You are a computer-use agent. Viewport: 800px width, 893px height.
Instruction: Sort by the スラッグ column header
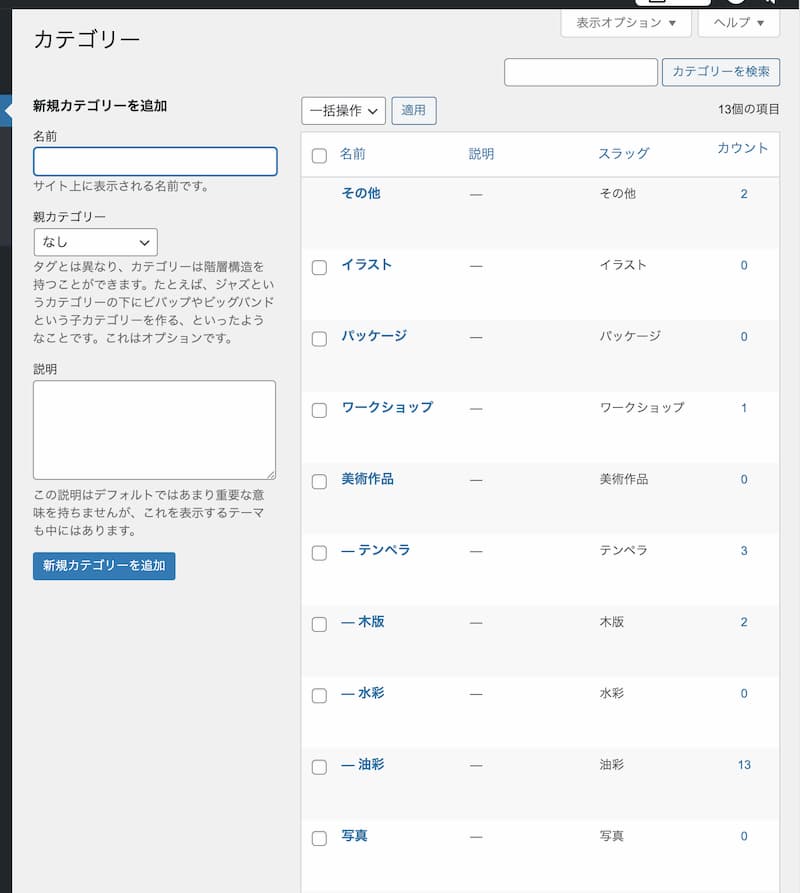point(623,154)
